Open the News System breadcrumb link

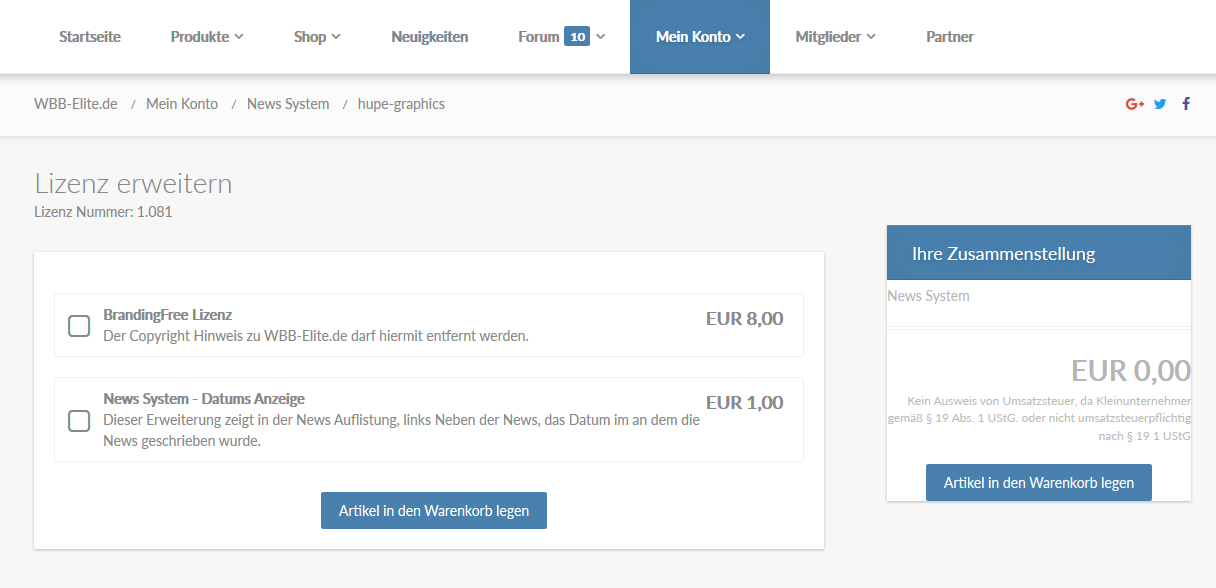[x=288, y=104]
